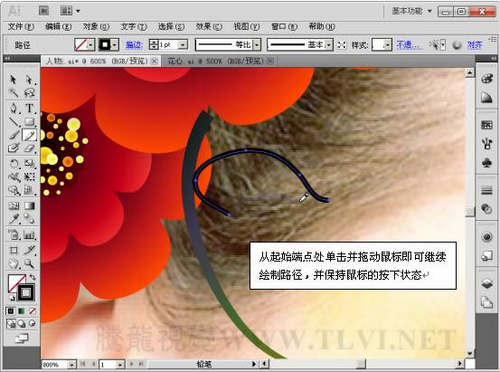Open the Layers panel icon

click(x=487, y=284)
